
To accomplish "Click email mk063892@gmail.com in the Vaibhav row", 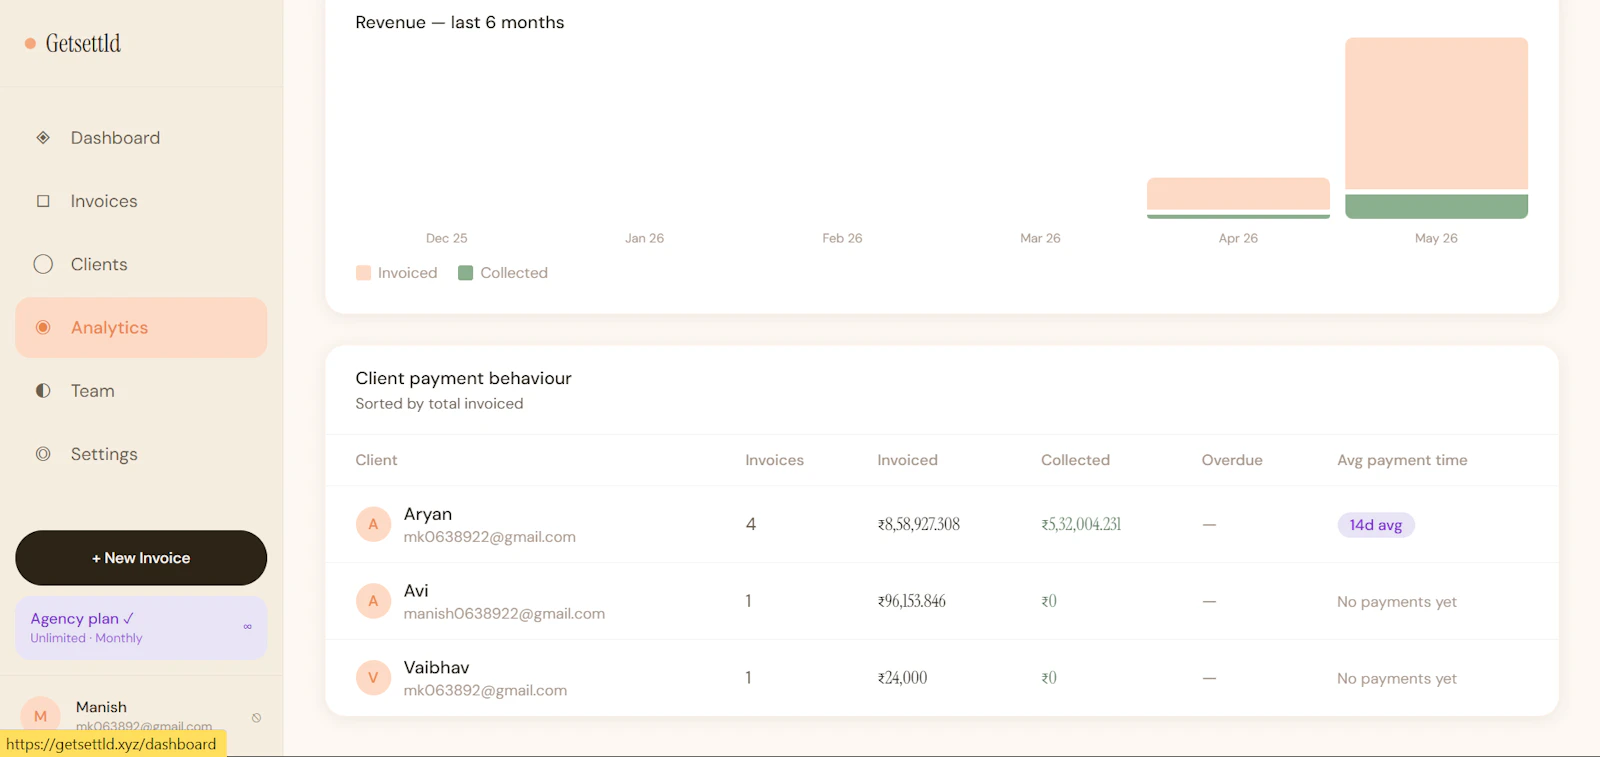I will tap(485, 691).
